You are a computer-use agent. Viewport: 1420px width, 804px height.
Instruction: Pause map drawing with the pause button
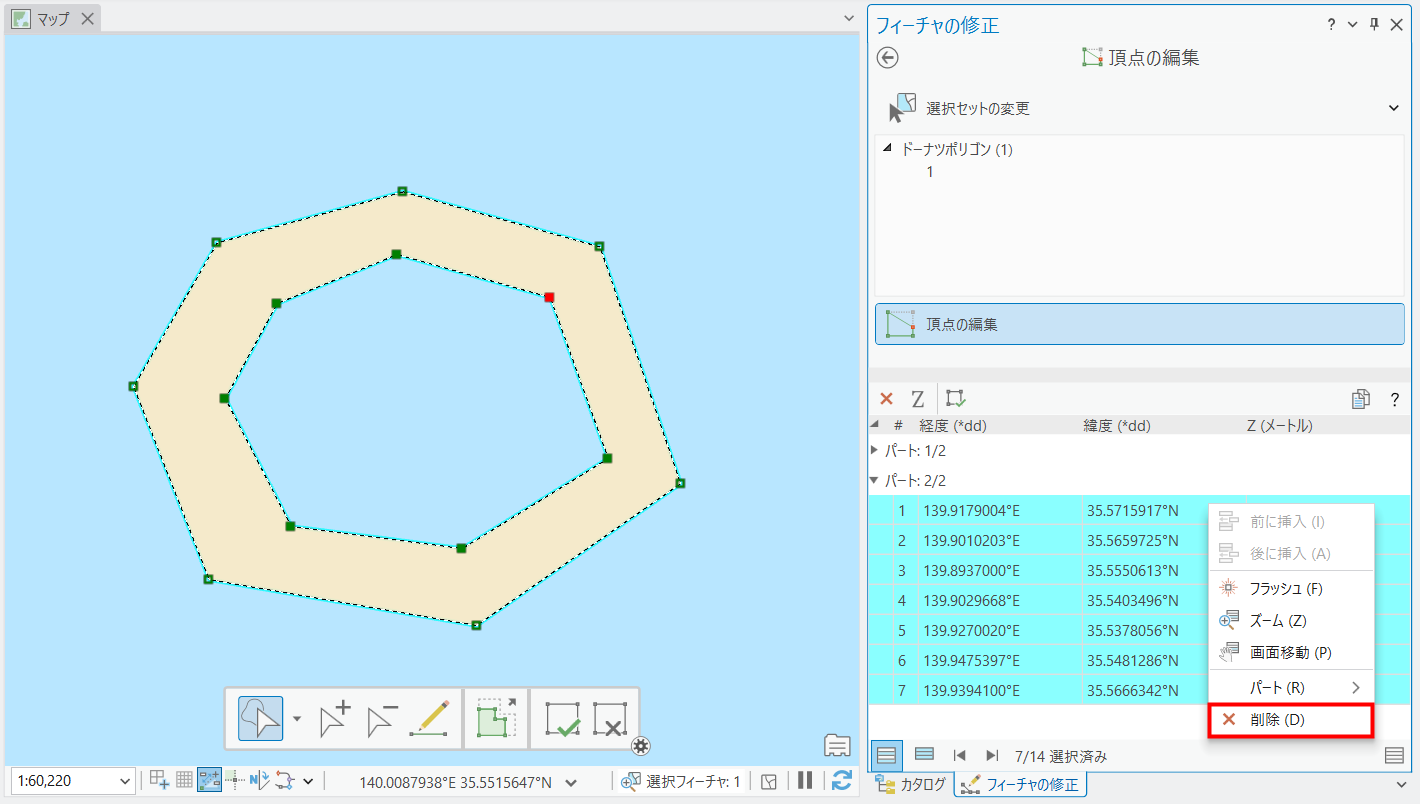805,781
